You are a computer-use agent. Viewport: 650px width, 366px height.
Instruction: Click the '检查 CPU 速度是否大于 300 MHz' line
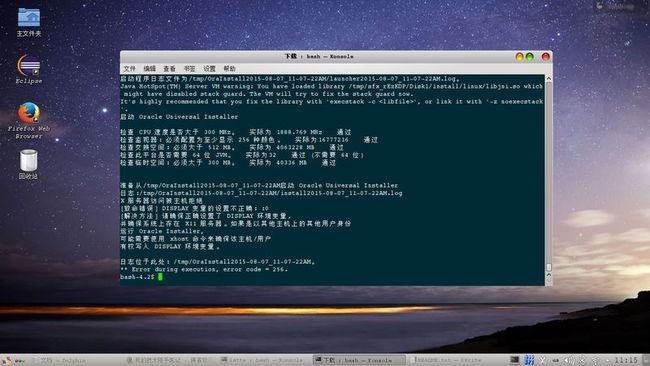[x=235, y=132]
